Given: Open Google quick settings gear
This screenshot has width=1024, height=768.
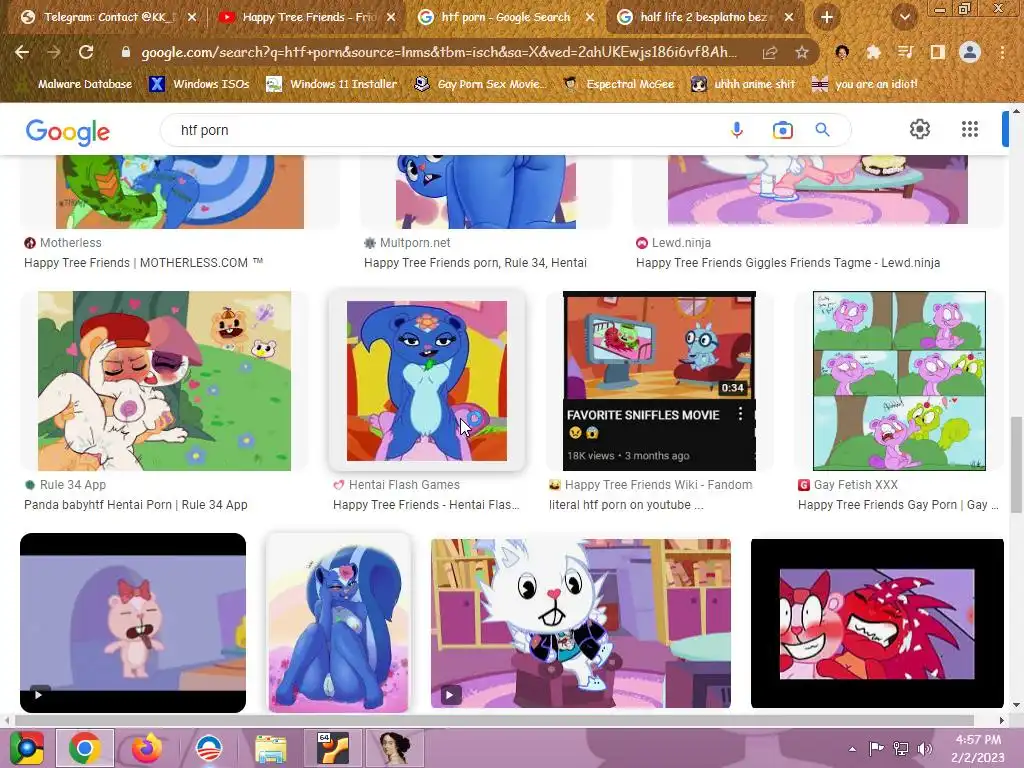Looking at the screenshot, I should click(920, 129).
